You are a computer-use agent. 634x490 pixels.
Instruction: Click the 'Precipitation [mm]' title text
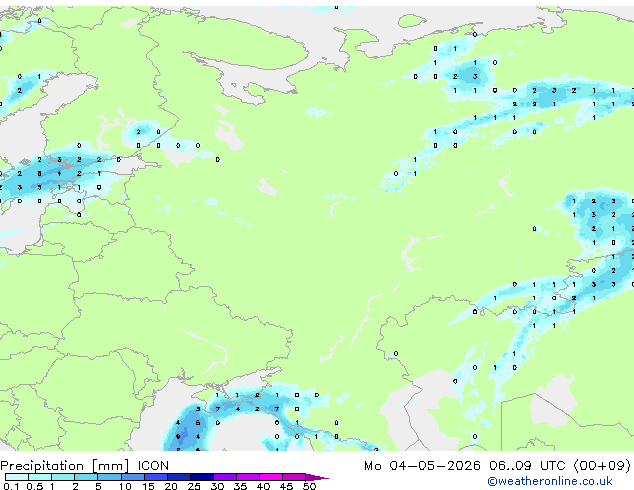click(65, 466)
